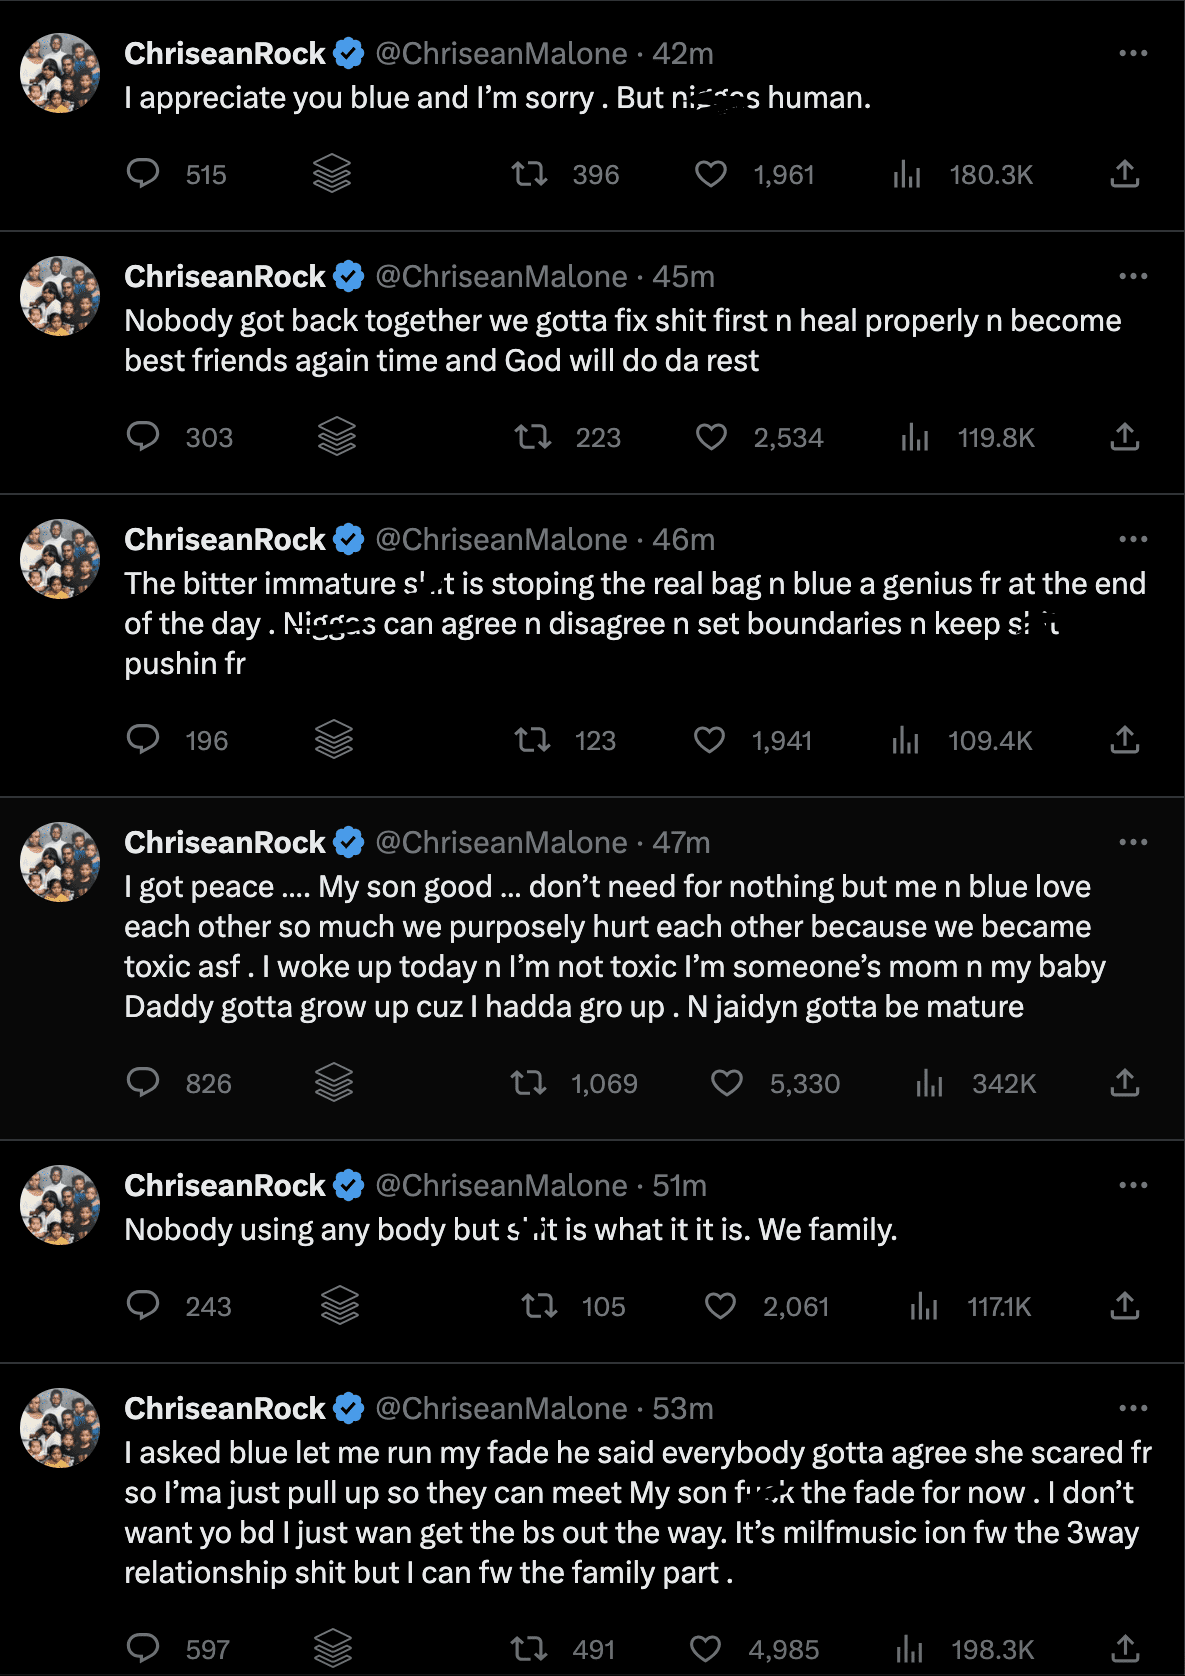Retweet the tweet posted 45m ago
Image resolution: width=1185 pixels, height=1676 pixels.
pyautogui.click(x=533, y=437)
